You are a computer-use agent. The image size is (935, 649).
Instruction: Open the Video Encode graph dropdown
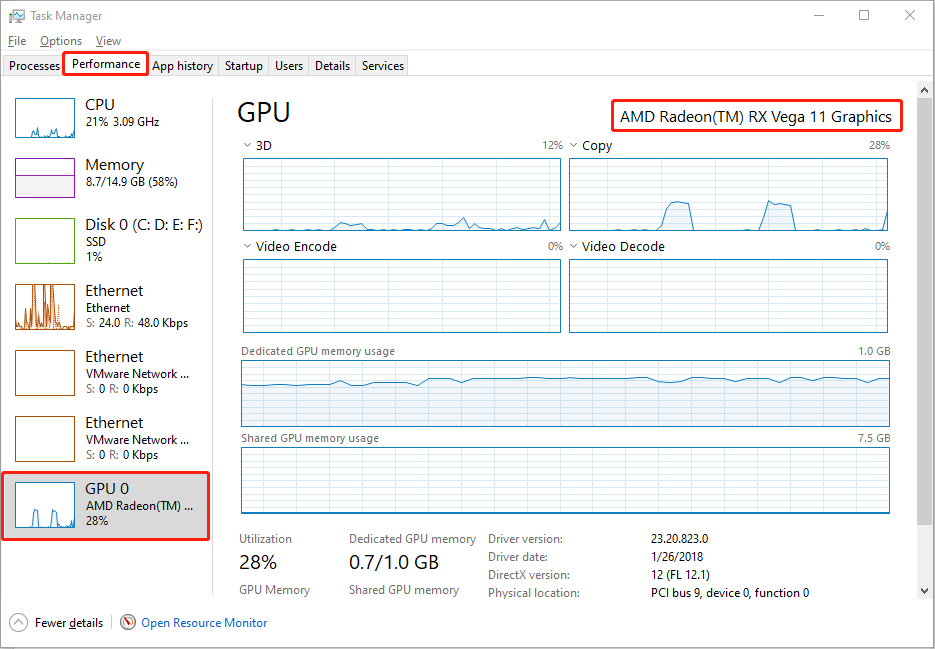[x=247, y=246]
